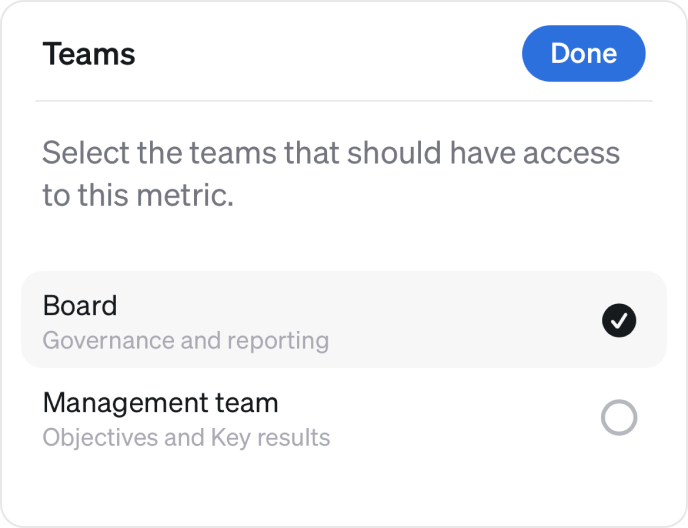Viewport: 688px width, 528px height.
Task: Click the empty area below Management team
Action: (344, 494)
